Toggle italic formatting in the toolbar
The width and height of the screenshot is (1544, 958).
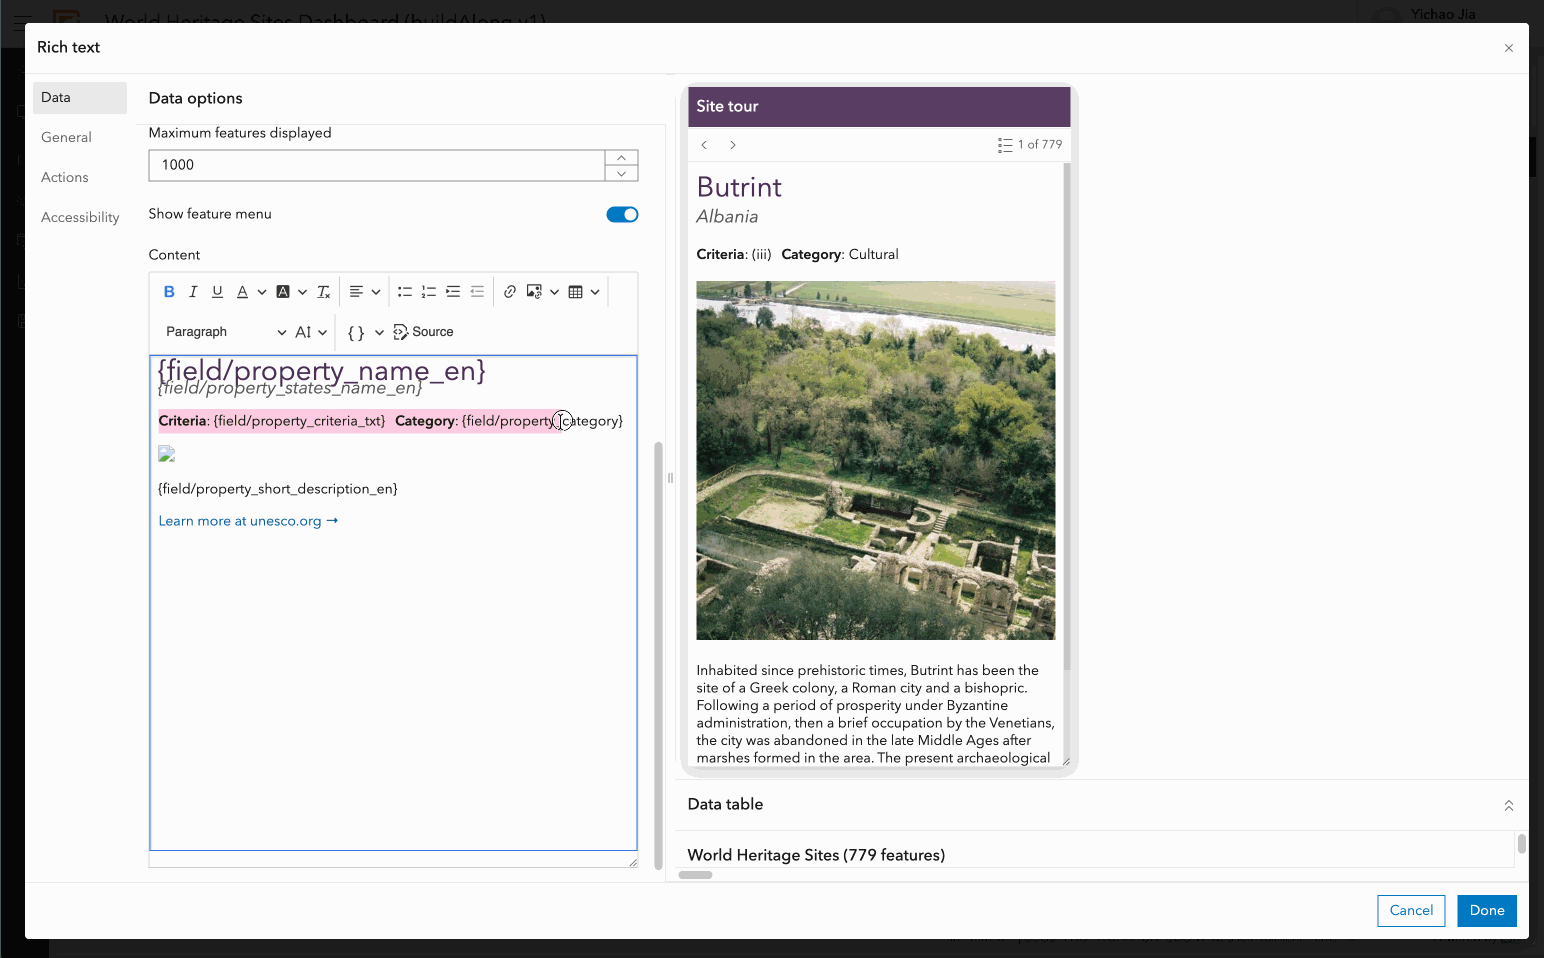coord(193,292)
